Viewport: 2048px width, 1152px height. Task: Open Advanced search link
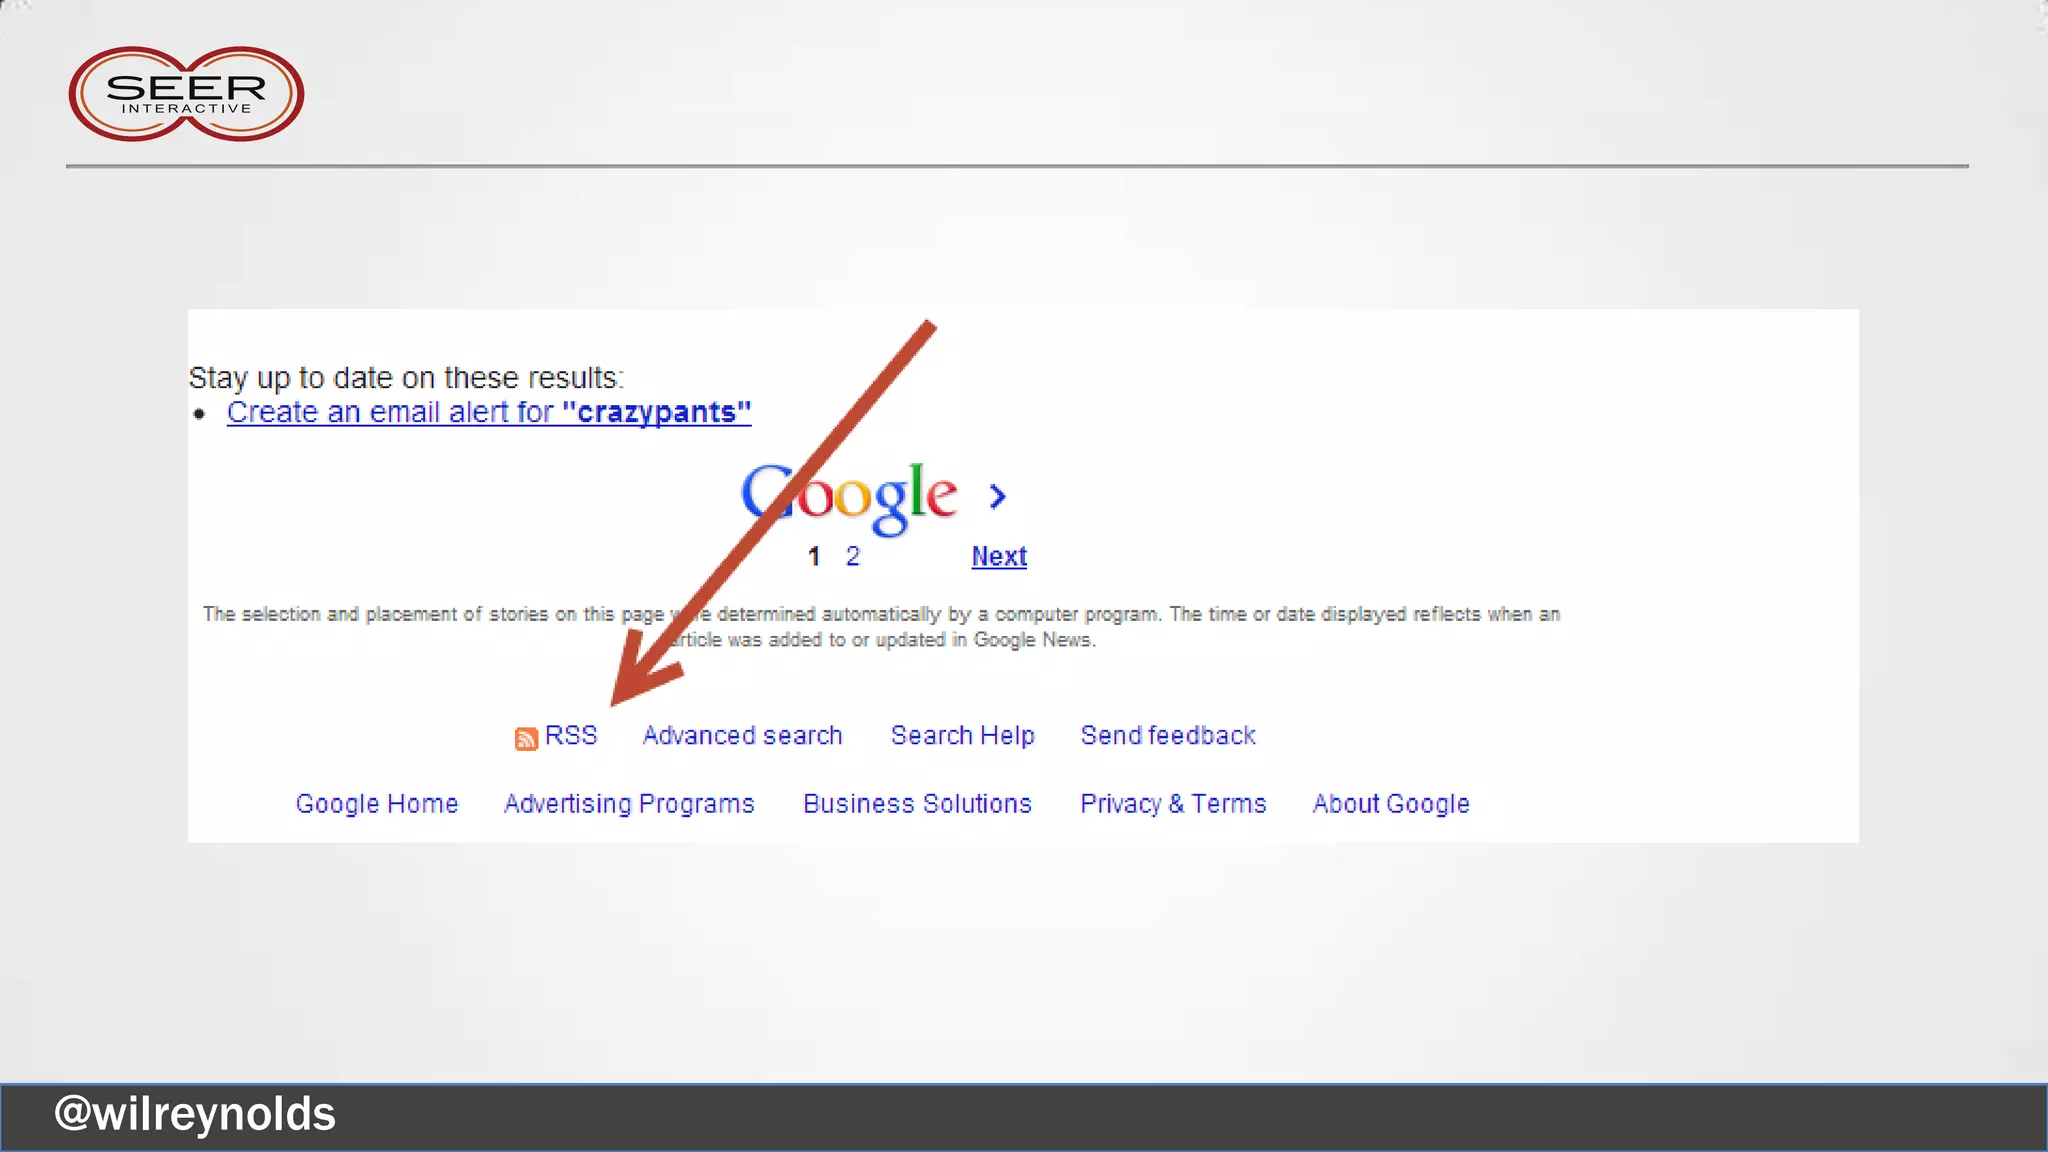pos(742,736)
